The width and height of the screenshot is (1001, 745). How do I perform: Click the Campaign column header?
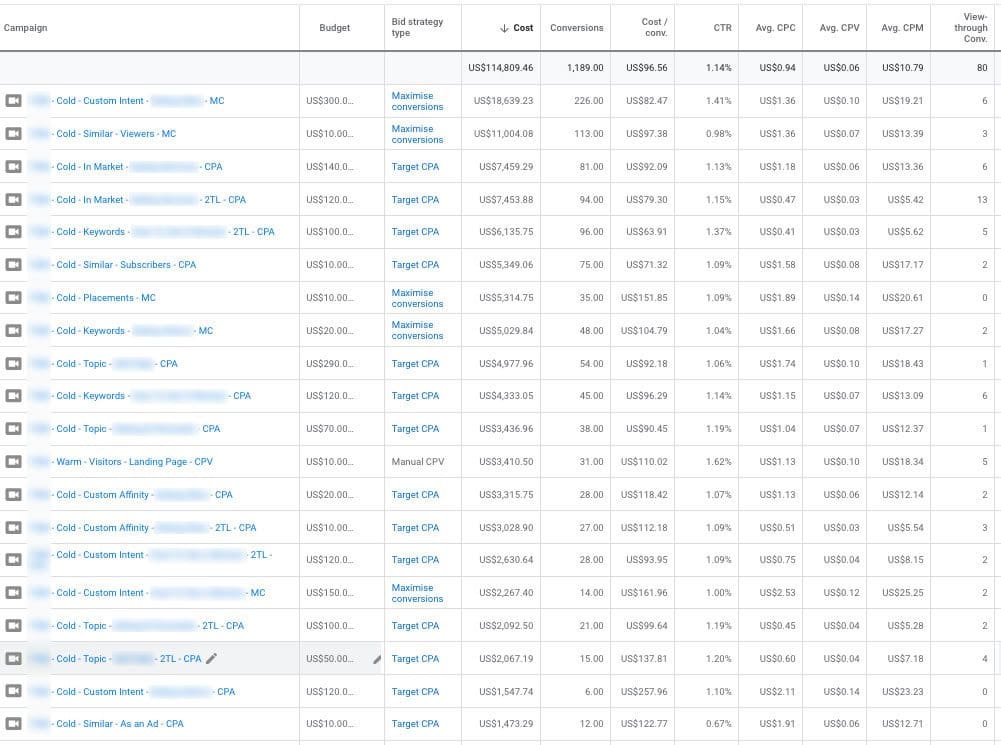click(x=25, y=27)
